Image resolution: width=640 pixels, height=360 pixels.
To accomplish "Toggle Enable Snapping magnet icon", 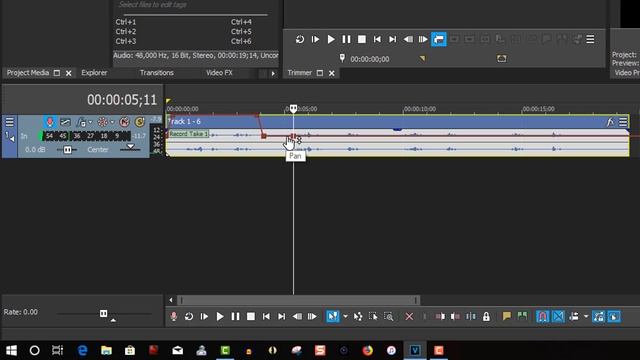I will click(542, 316).
